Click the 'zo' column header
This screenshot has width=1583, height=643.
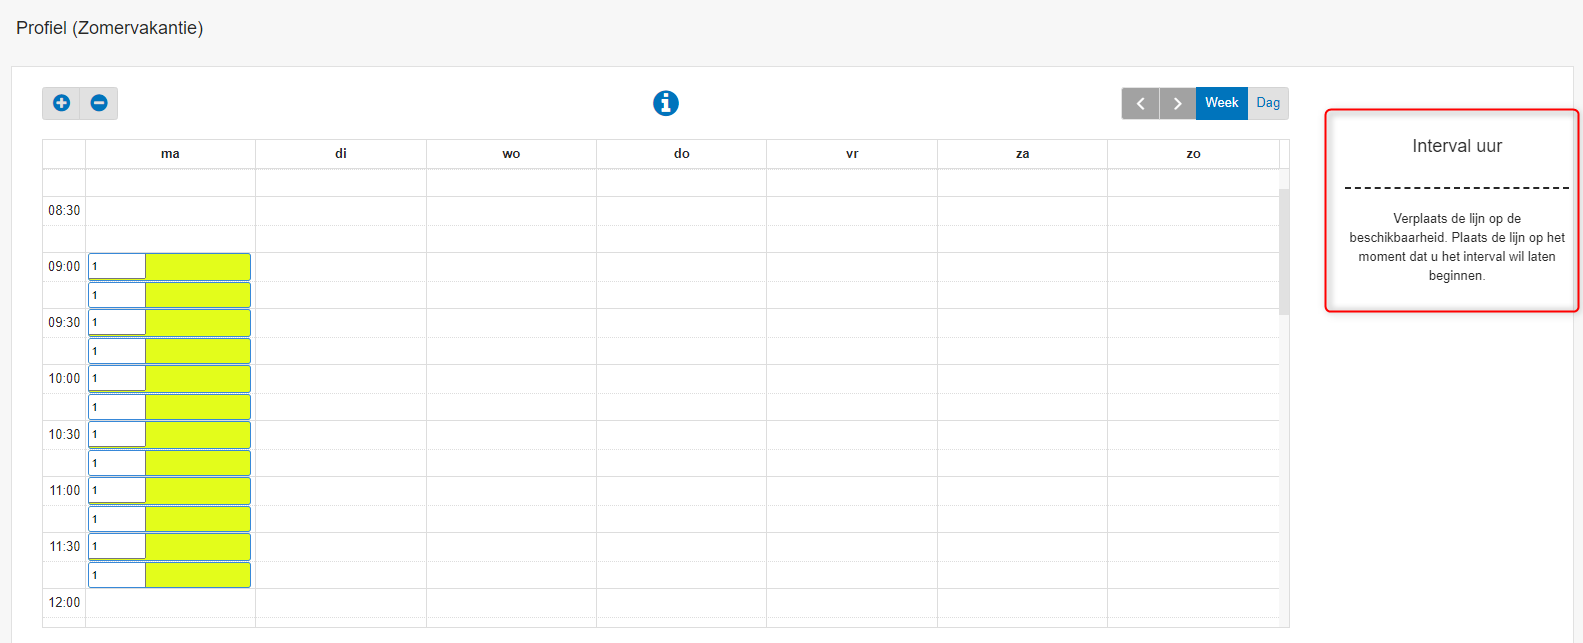click(x=1193, y=154)
